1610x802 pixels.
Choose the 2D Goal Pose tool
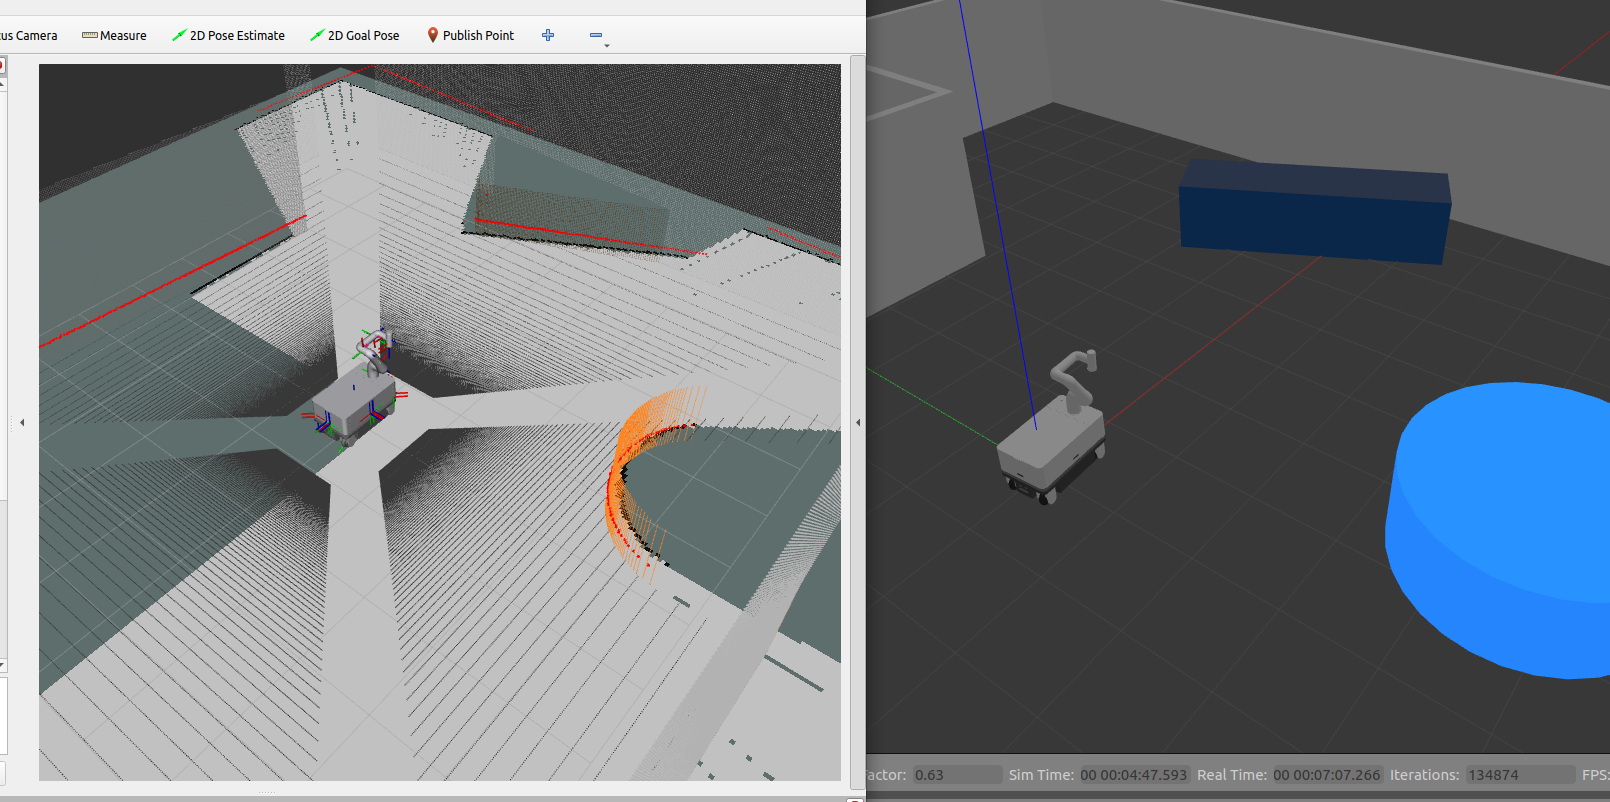355,35
